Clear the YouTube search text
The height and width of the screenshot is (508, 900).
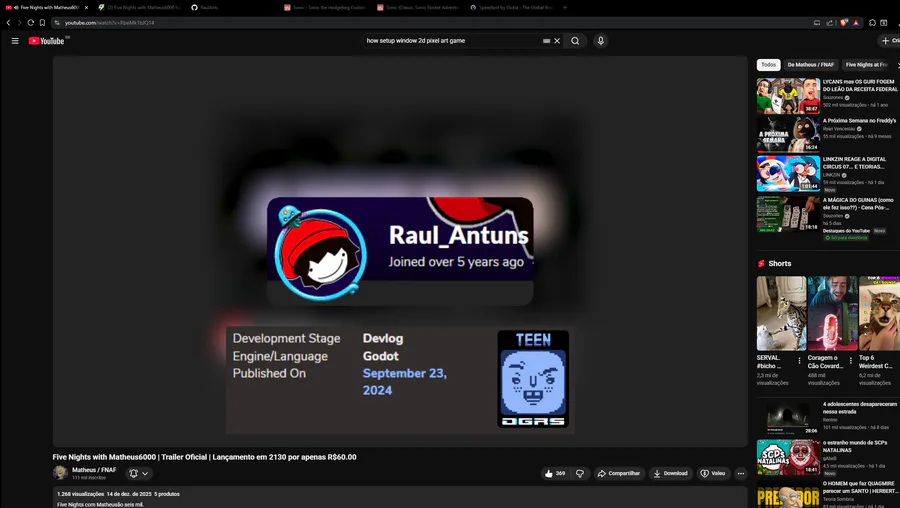coord(557,41)
